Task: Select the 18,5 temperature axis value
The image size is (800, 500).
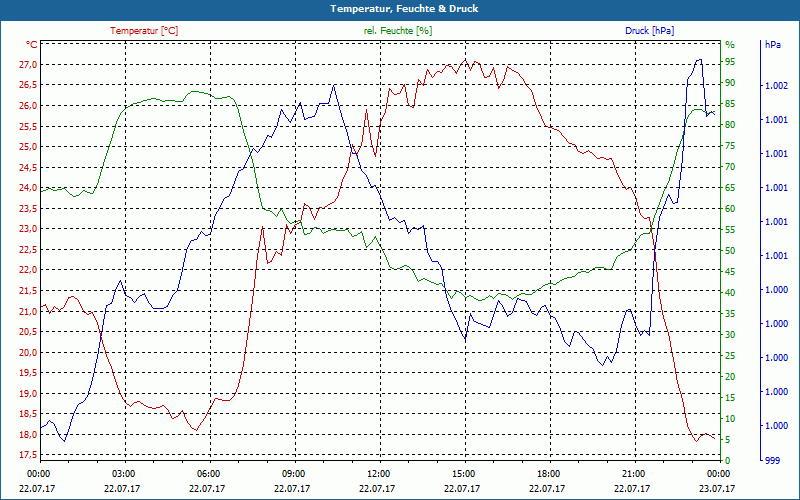Action: pos(29,414)
